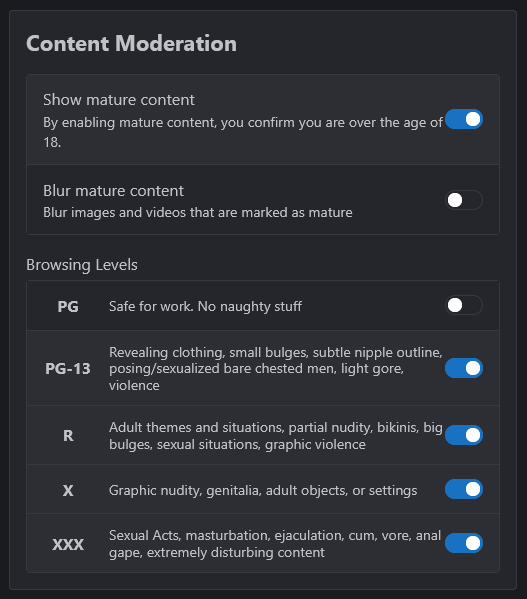
Task: Click the X rating label
Action: pos(68,490)
